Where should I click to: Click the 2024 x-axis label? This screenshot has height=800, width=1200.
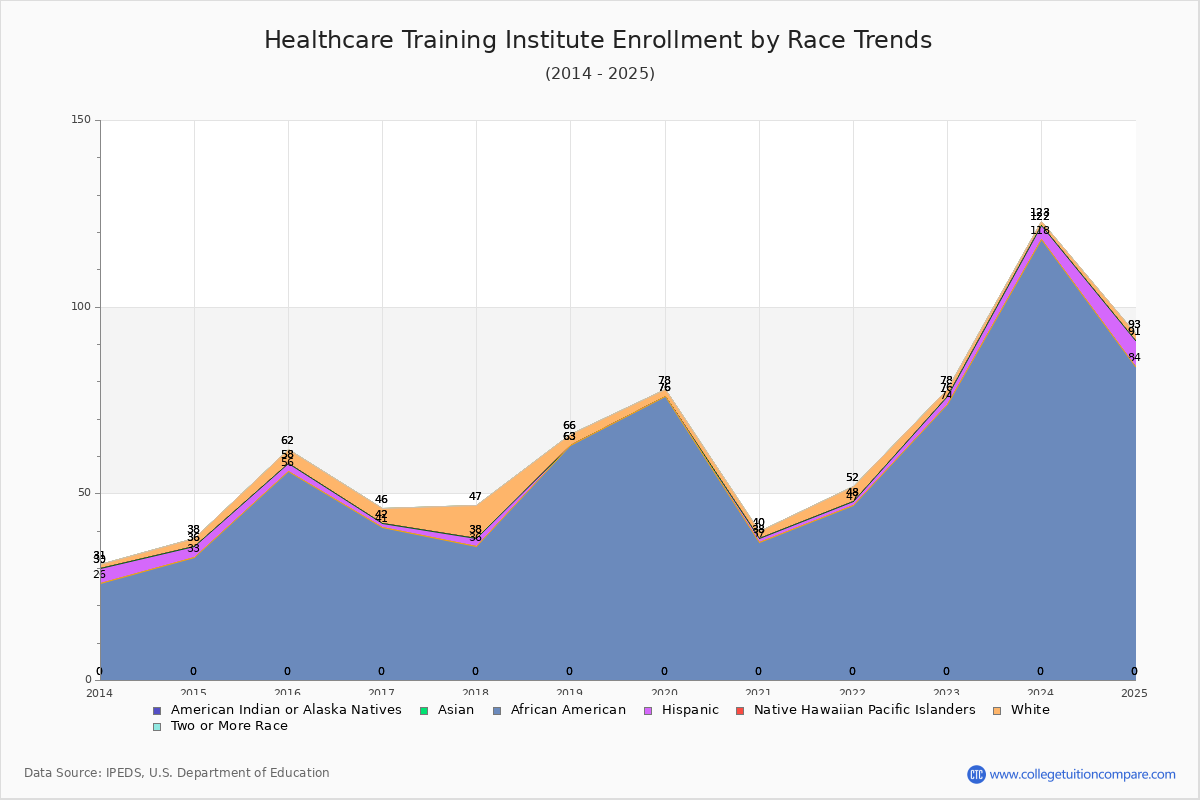(1040, 693)
